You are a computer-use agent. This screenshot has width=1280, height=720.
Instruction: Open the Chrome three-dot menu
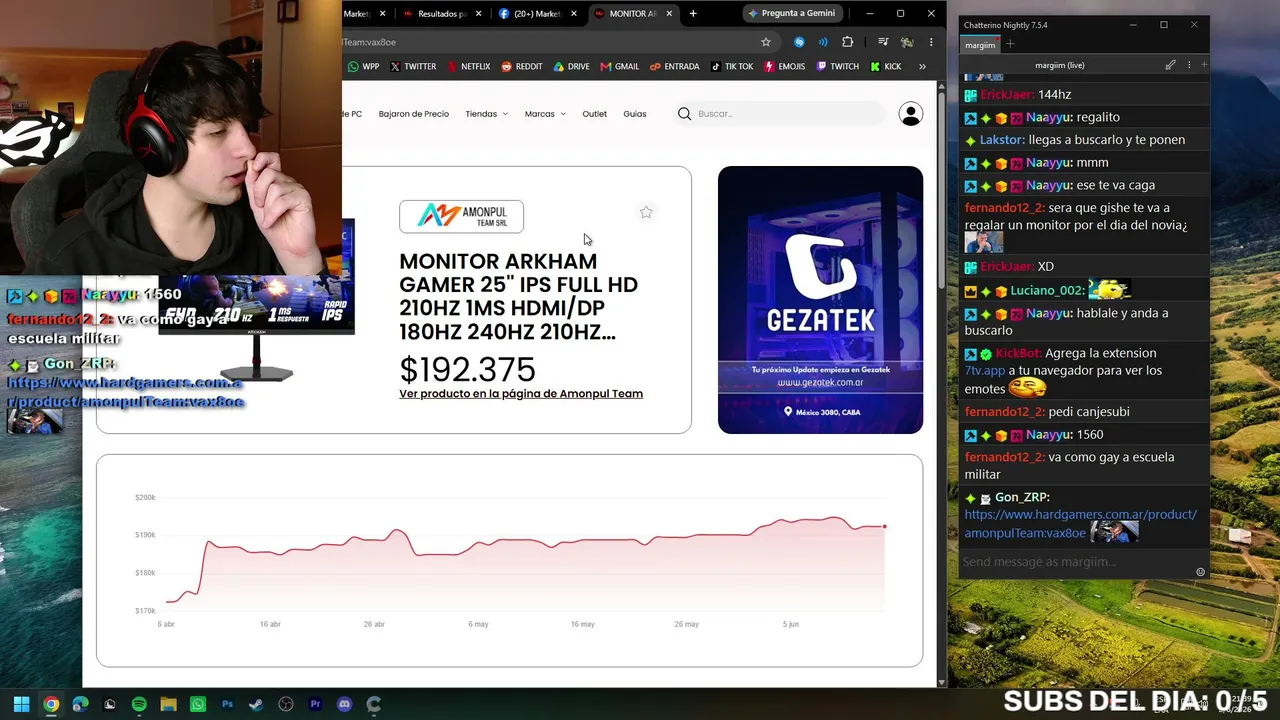click(931, 42)
